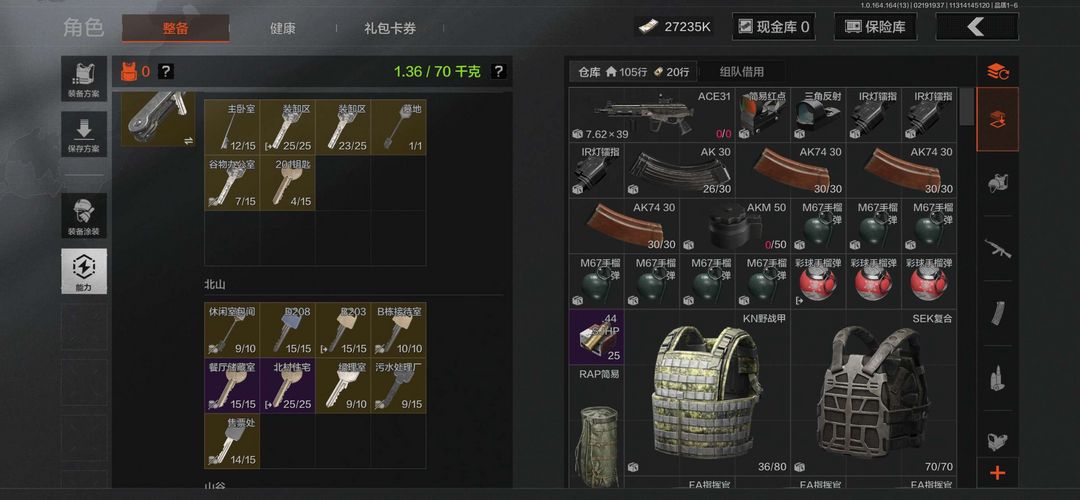This screenshot has width=1080, height=500.
Task: Click the orange stack sort icon
Action: tap(997, 71)
